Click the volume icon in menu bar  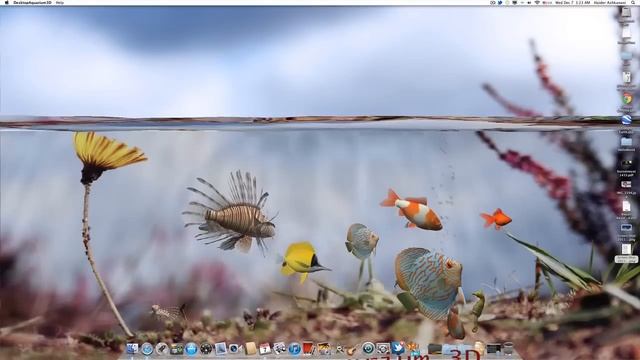pyautogui.click(x=529, y=2)
